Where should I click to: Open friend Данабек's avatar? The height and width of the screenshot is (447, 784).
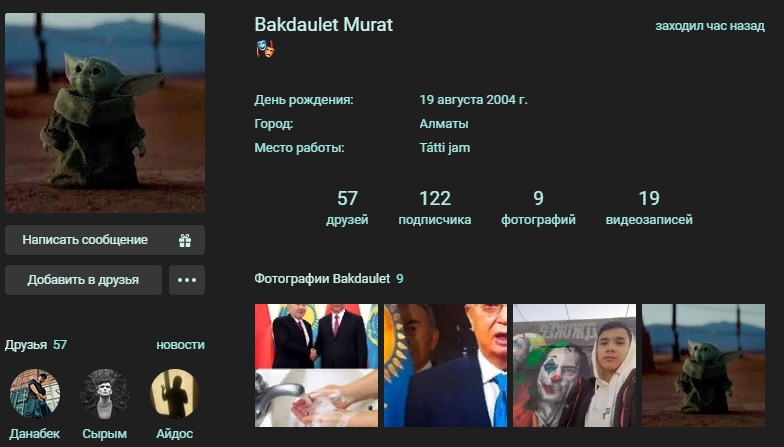35,394
